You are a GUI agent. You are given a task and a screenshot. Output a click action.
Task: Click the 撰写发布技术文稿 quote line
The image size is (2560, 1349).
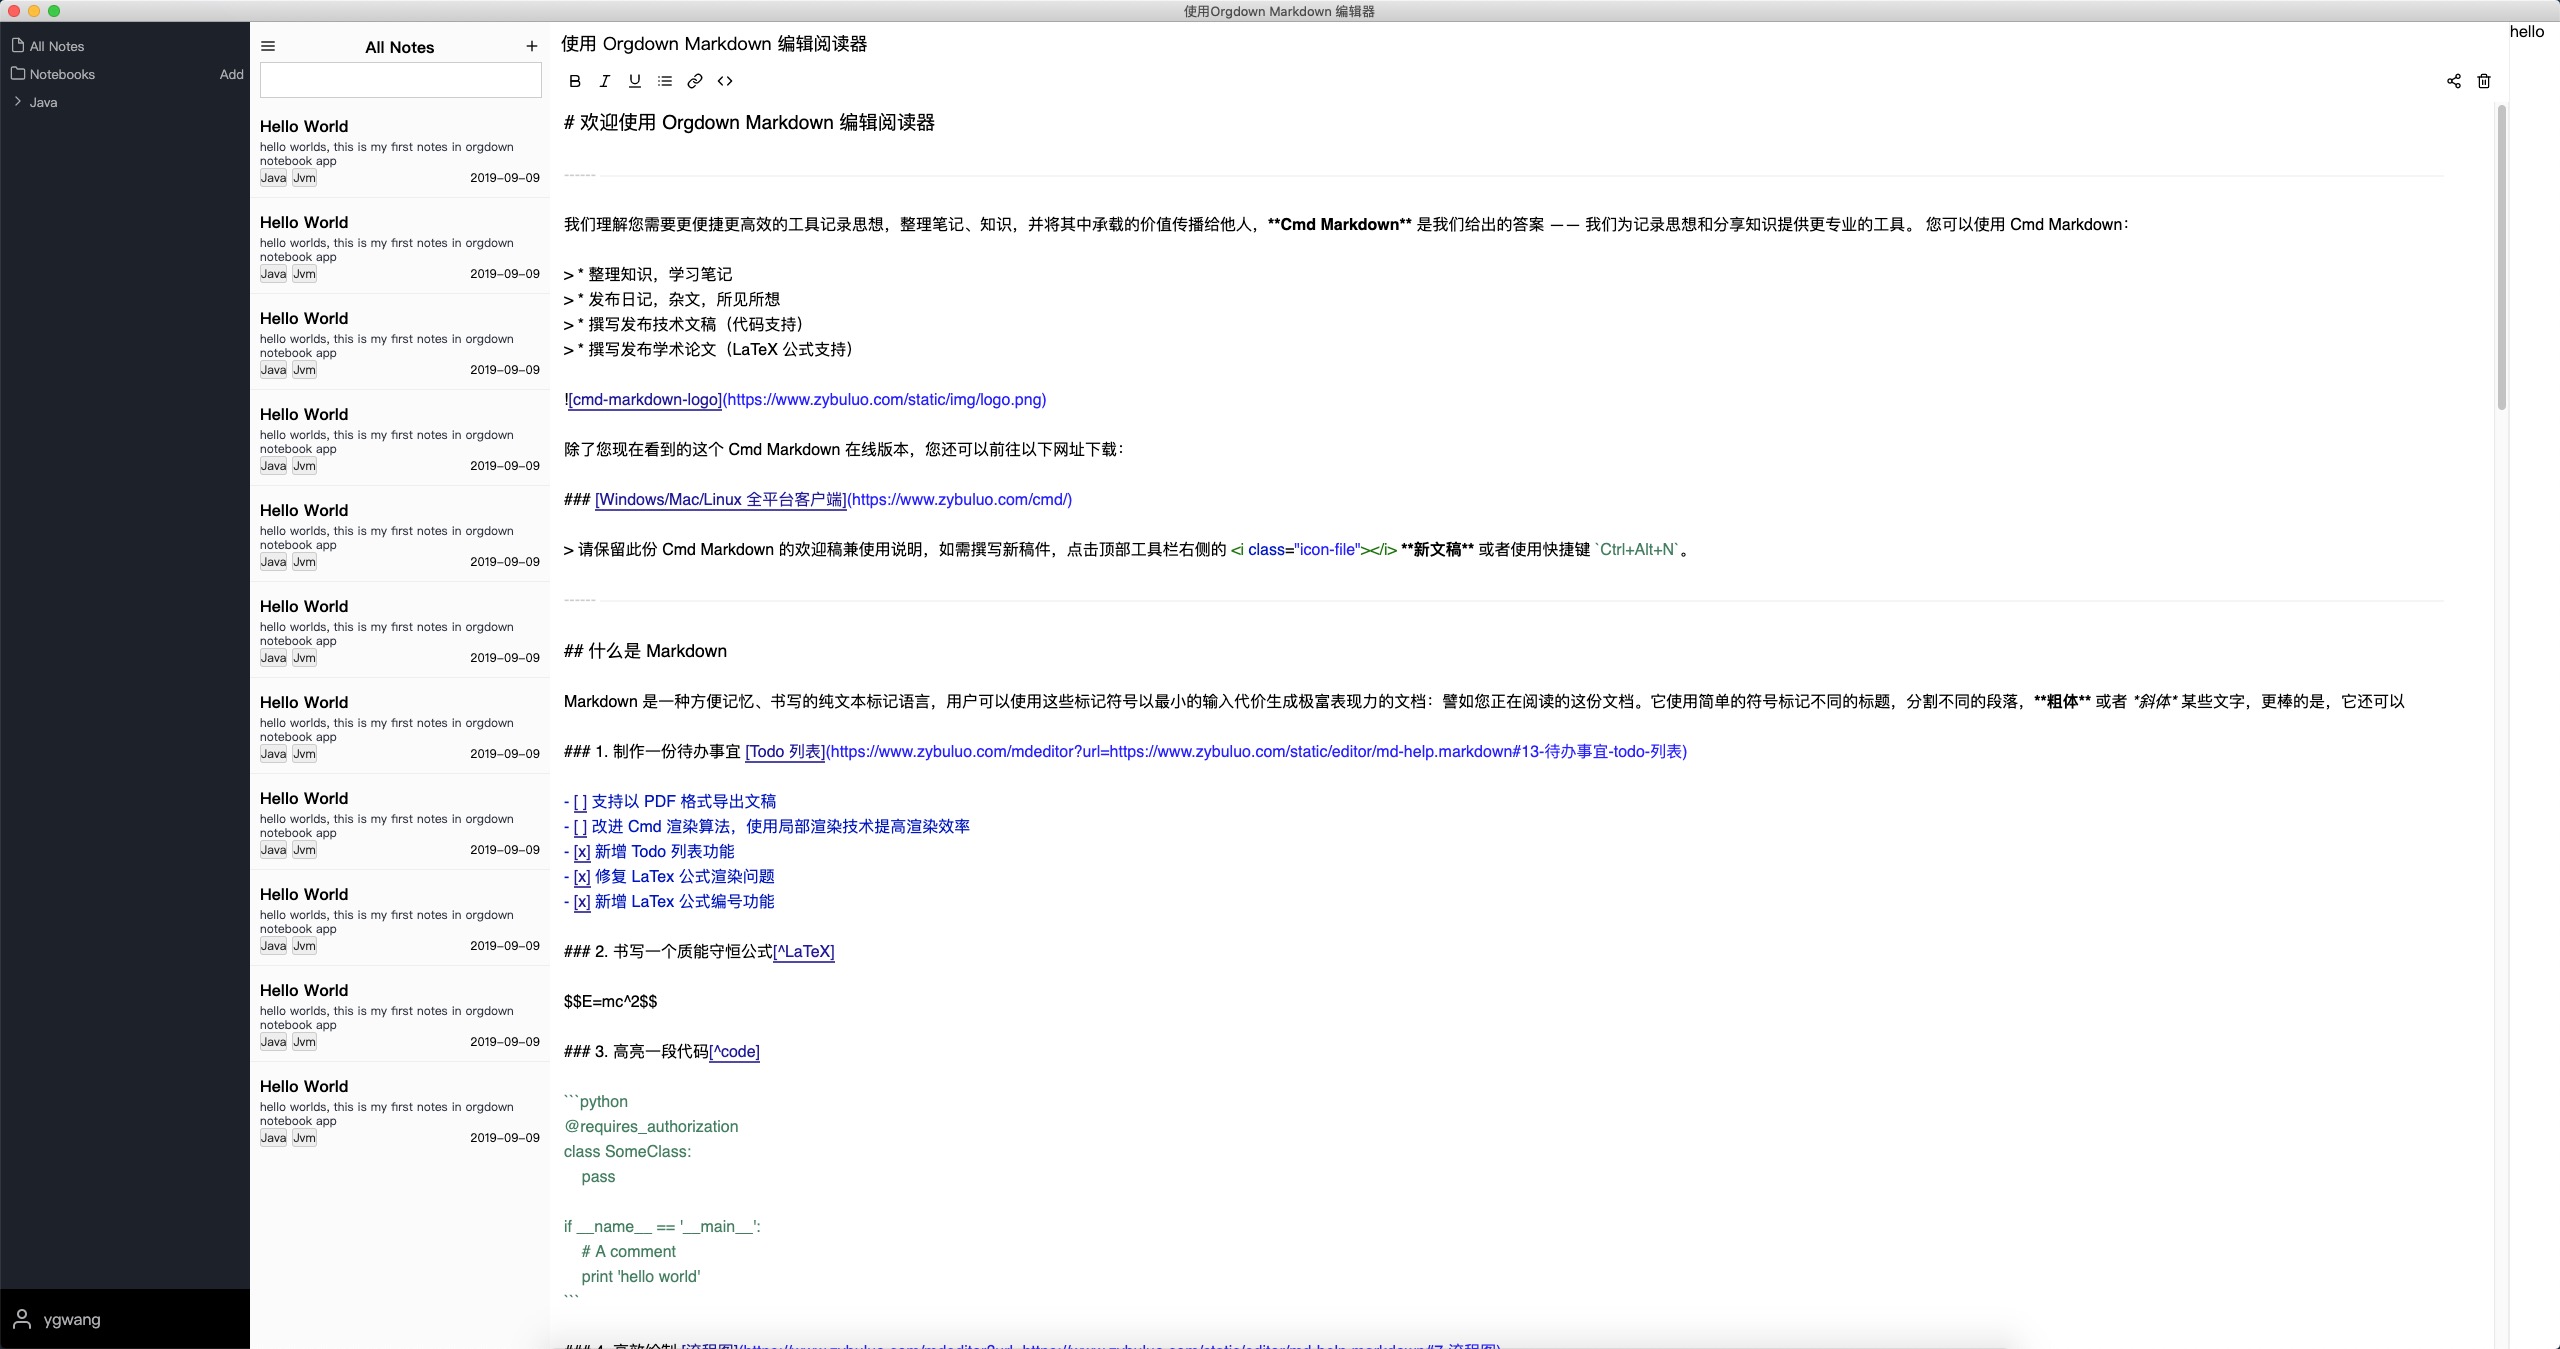point(684,324)
